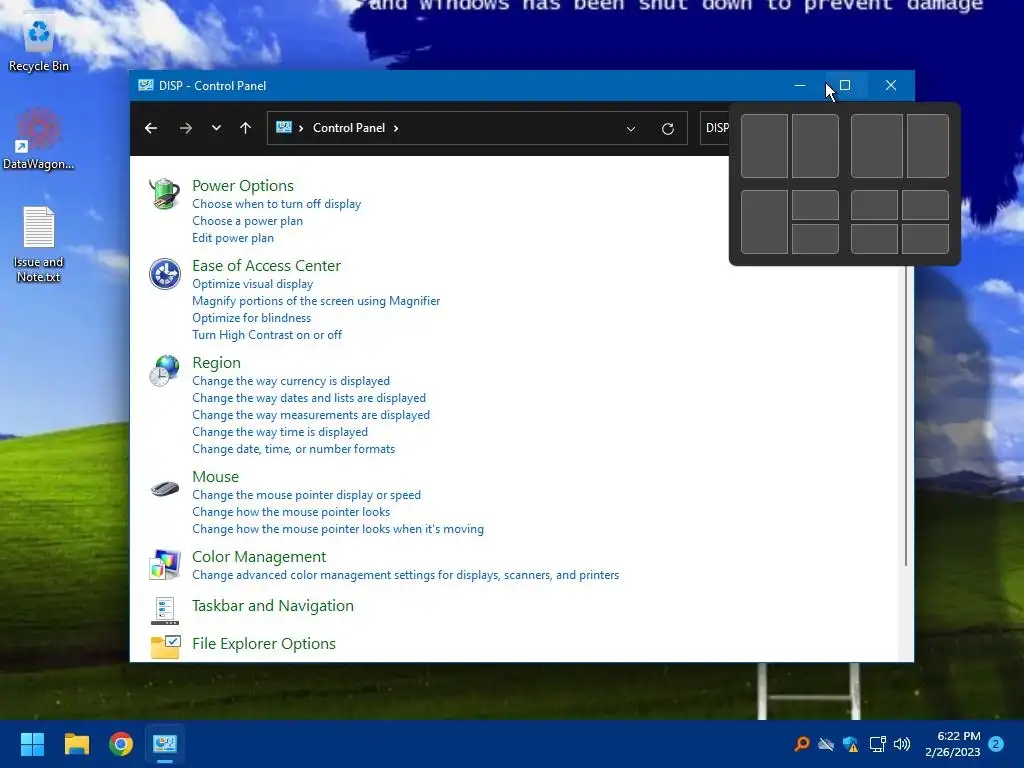Click the Region globe and clock icon

165,370
